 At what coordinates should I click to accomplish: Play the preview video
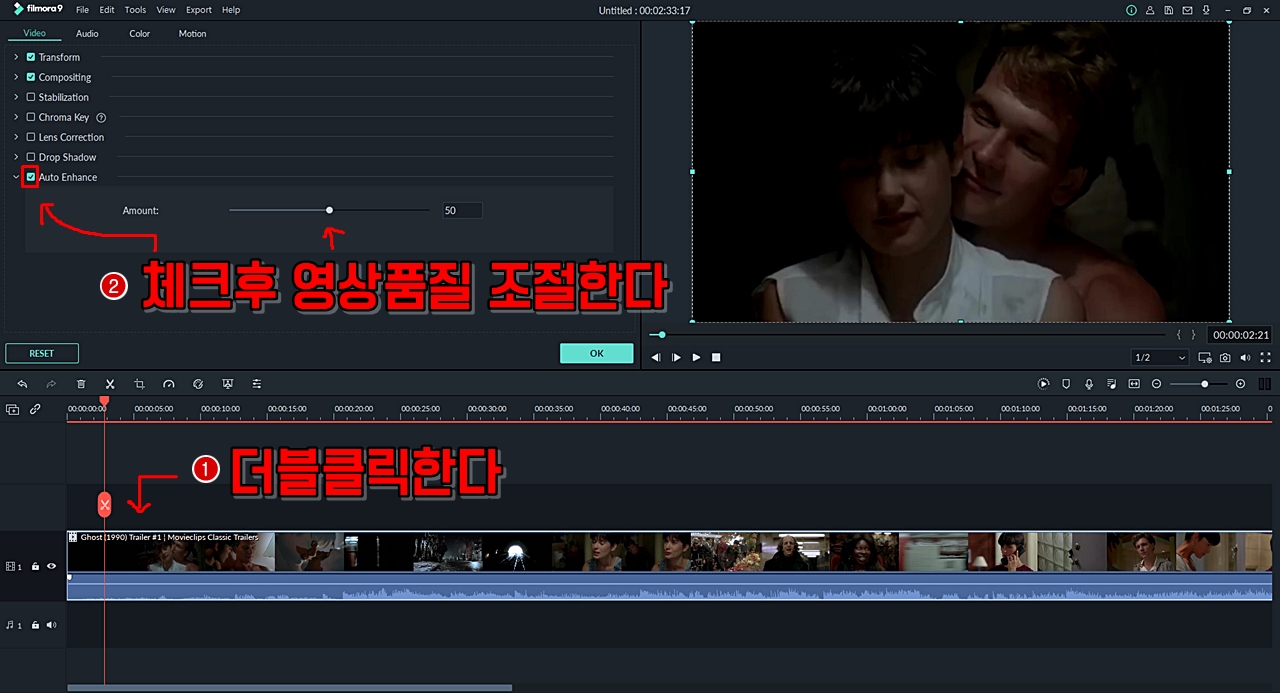(x=697, y=357)
